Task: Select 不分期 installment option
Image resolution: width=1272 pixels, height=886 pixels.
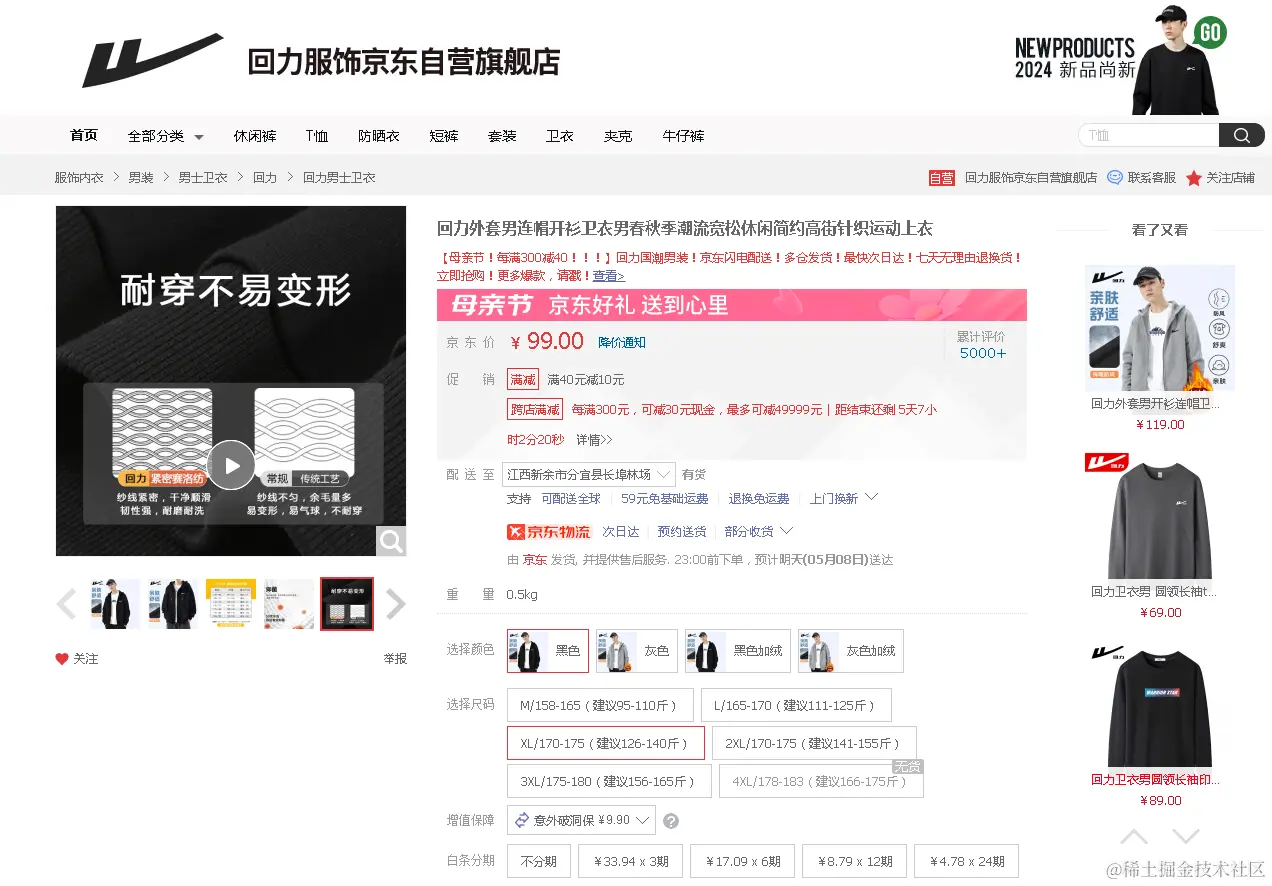Action: (539, 861)
